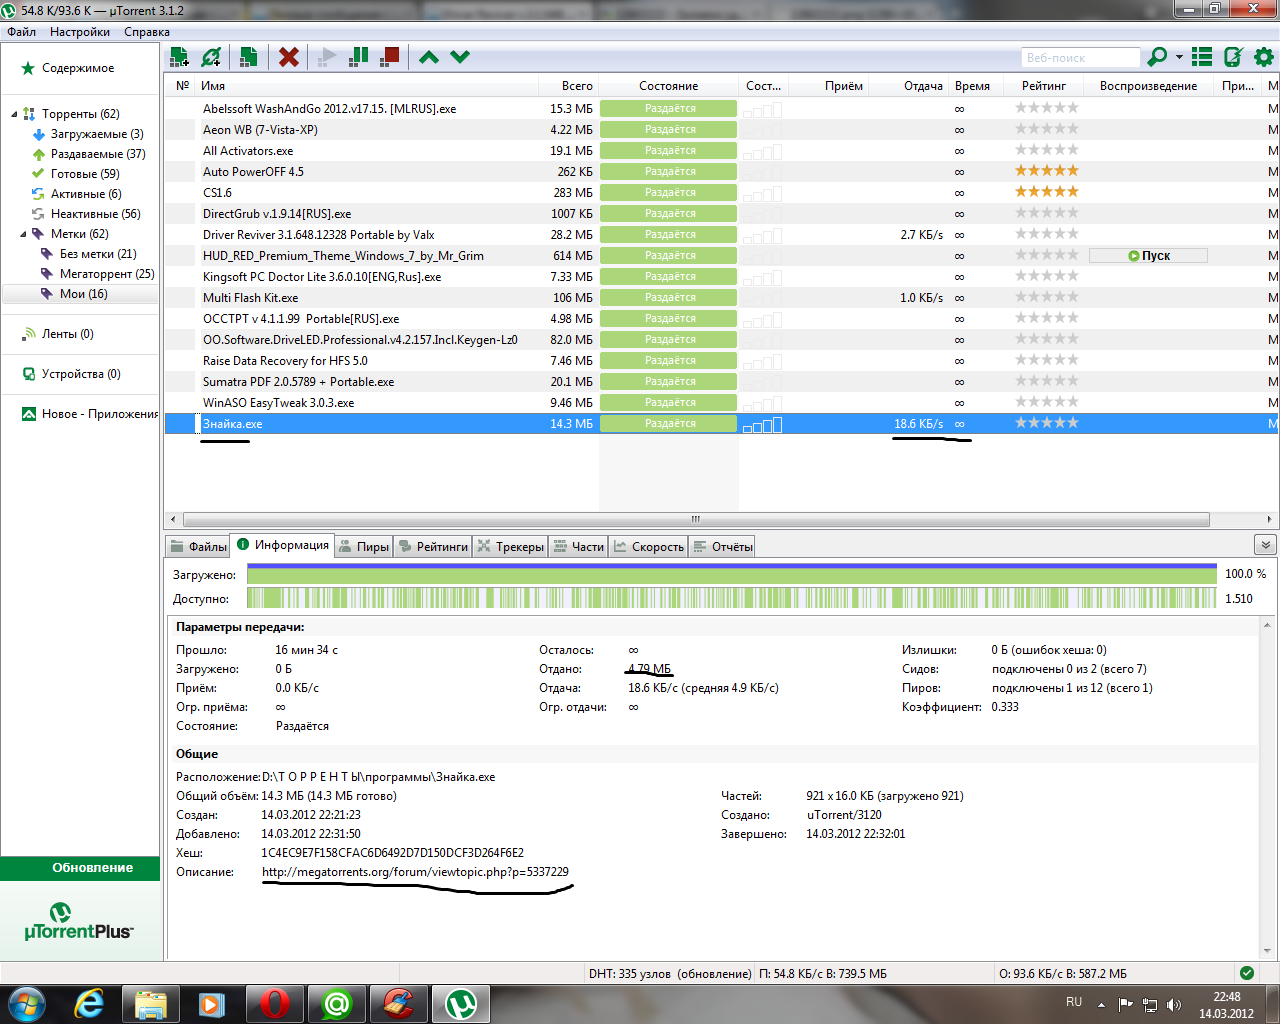The image size is (1280, 1024).
Task: Open Windows Explorer from the taskbar
Action: 151,1003
